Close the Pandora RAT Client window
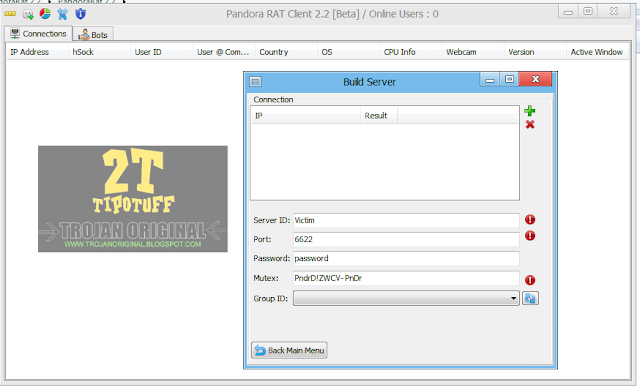The image size is (640, 387). (614, 11)
